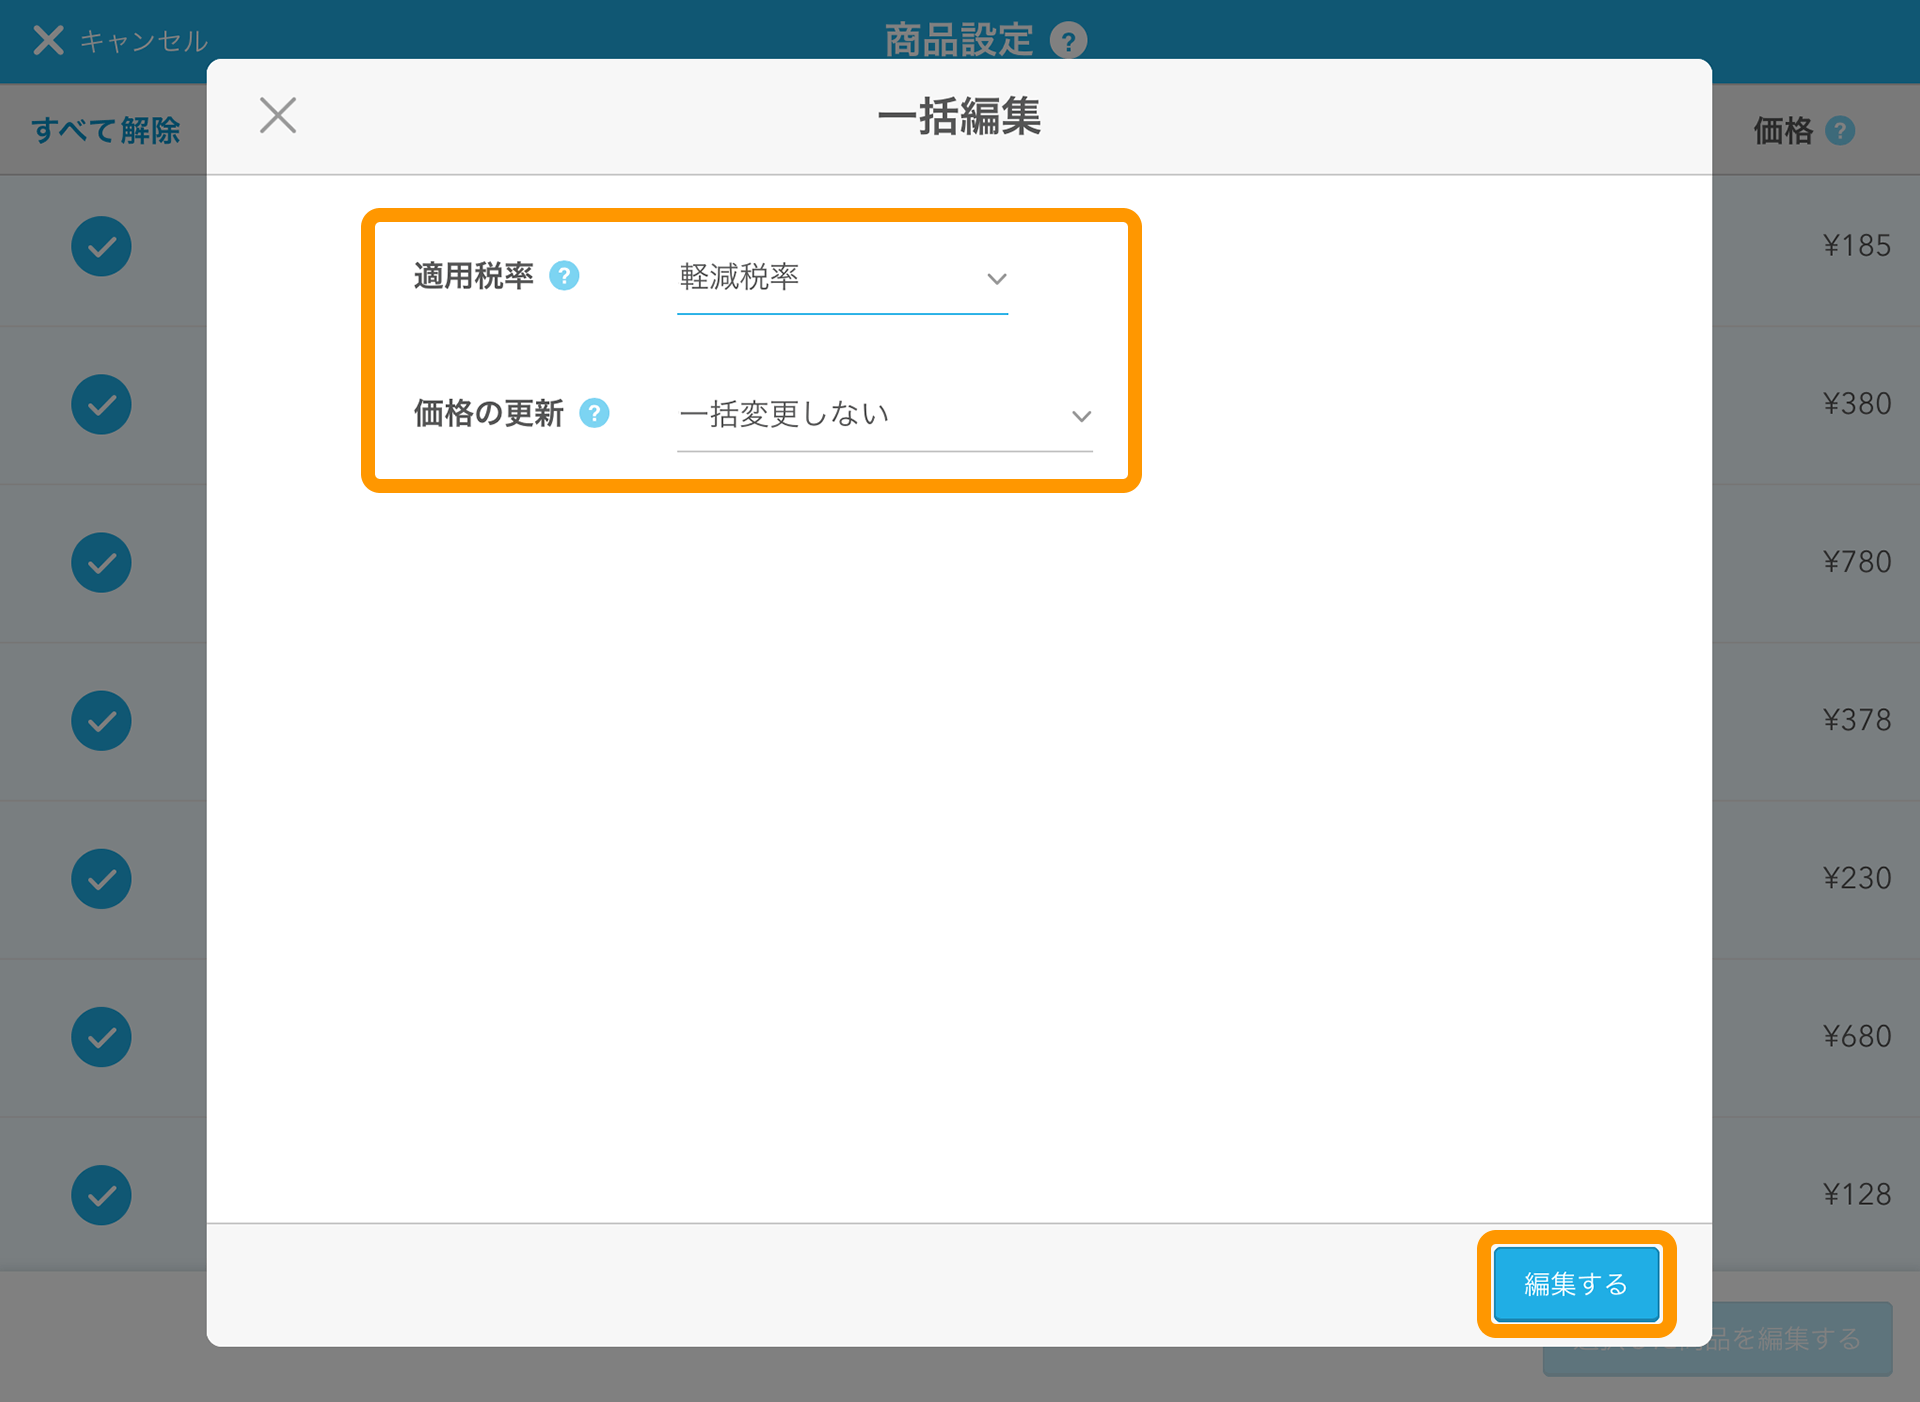
Task: Click the help icon next to 価格 header
Action: 1841,130
